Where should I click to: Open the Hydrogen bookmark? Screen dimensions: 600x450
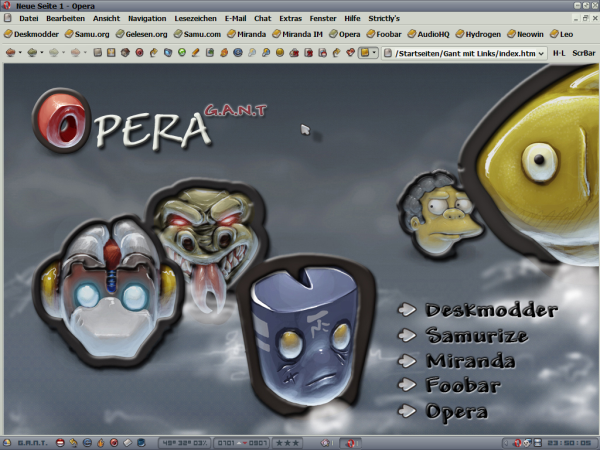tap(478, 34)
